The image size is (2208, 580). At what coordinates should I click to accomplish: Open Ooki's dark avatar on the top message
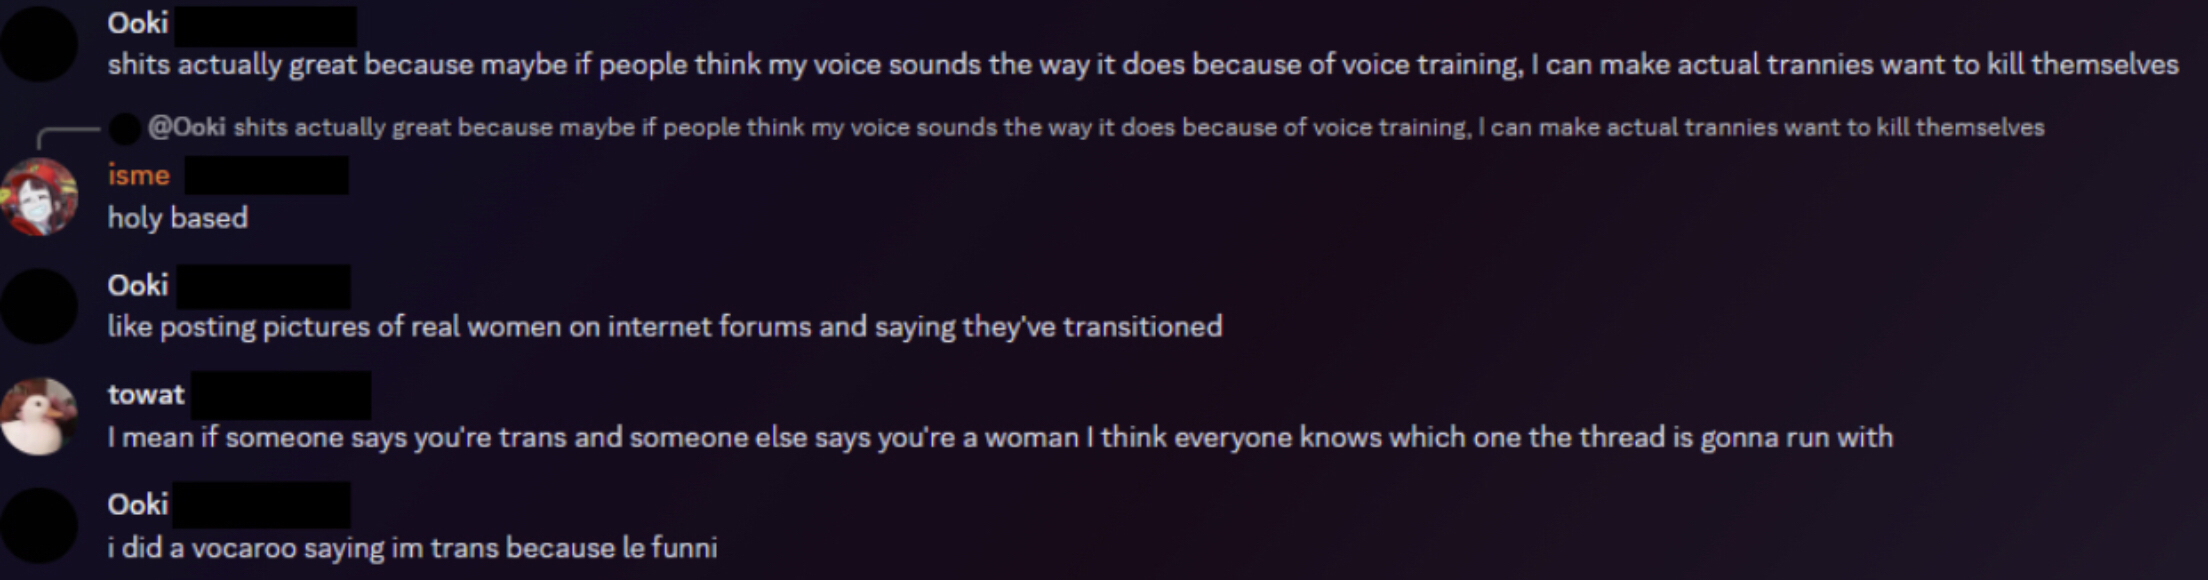pos(39,42)
